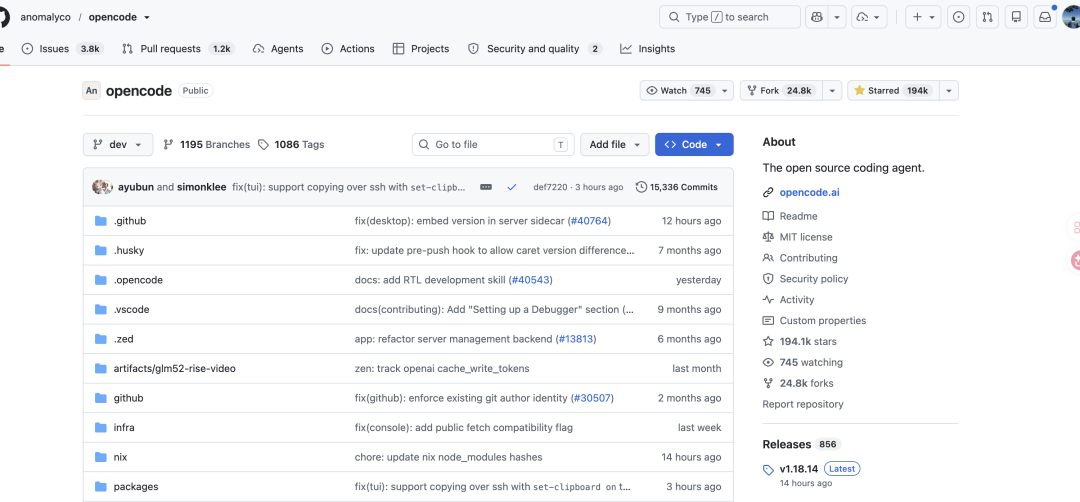Screen dimensions: 1080x502
Task: Click the nix folder icon
Action: click(x=101, y=457)
